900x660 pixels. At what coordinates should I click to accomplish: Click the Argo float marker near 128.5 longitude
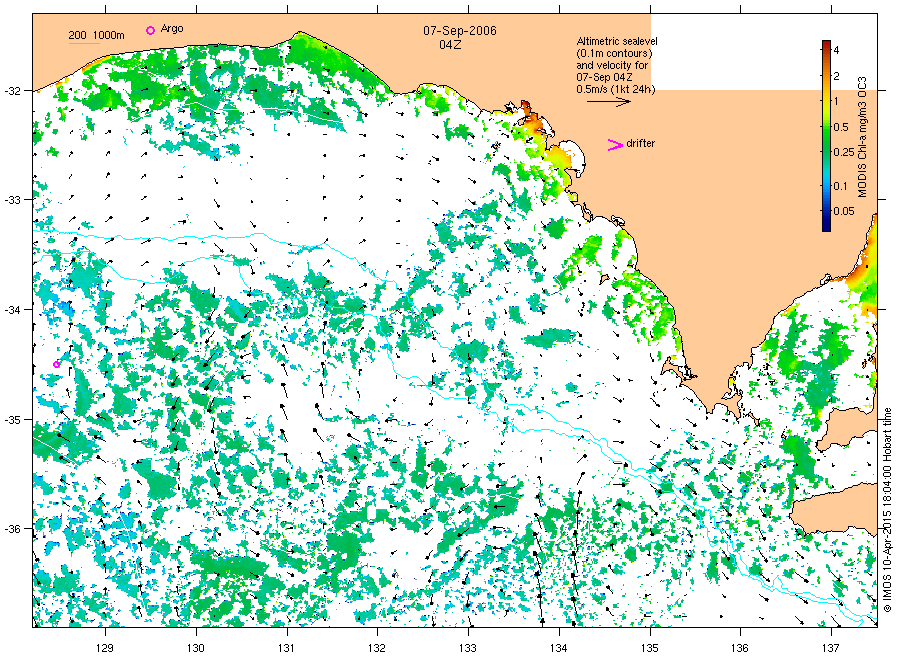[x=56, y=364]
